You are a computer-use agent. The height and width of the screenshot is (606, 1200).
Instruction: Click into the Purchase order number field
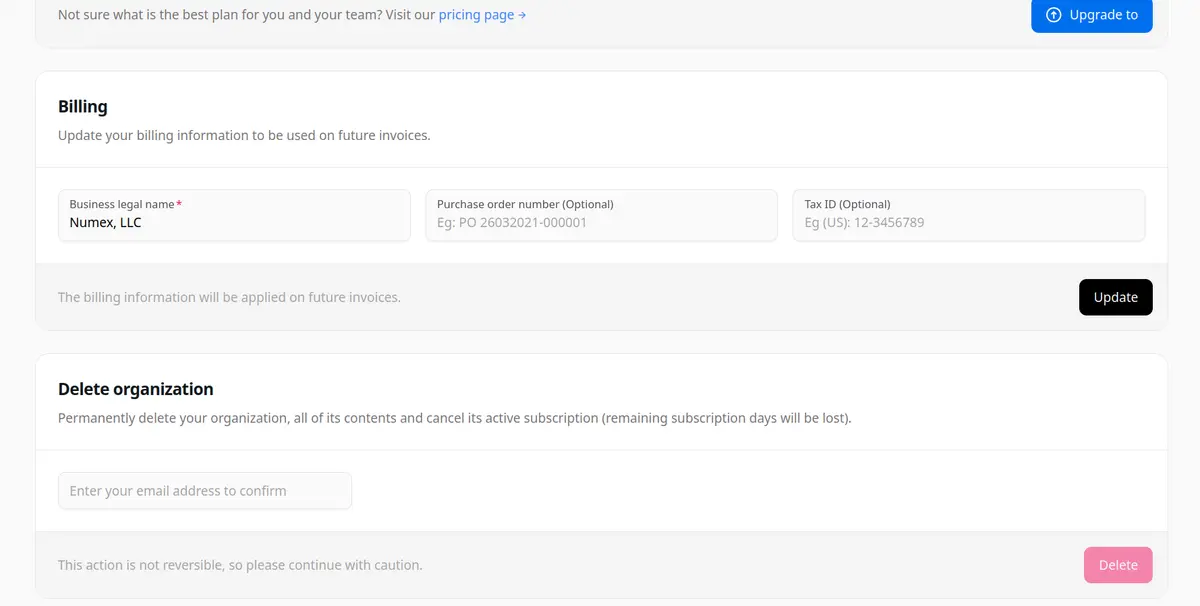point(601,223)
